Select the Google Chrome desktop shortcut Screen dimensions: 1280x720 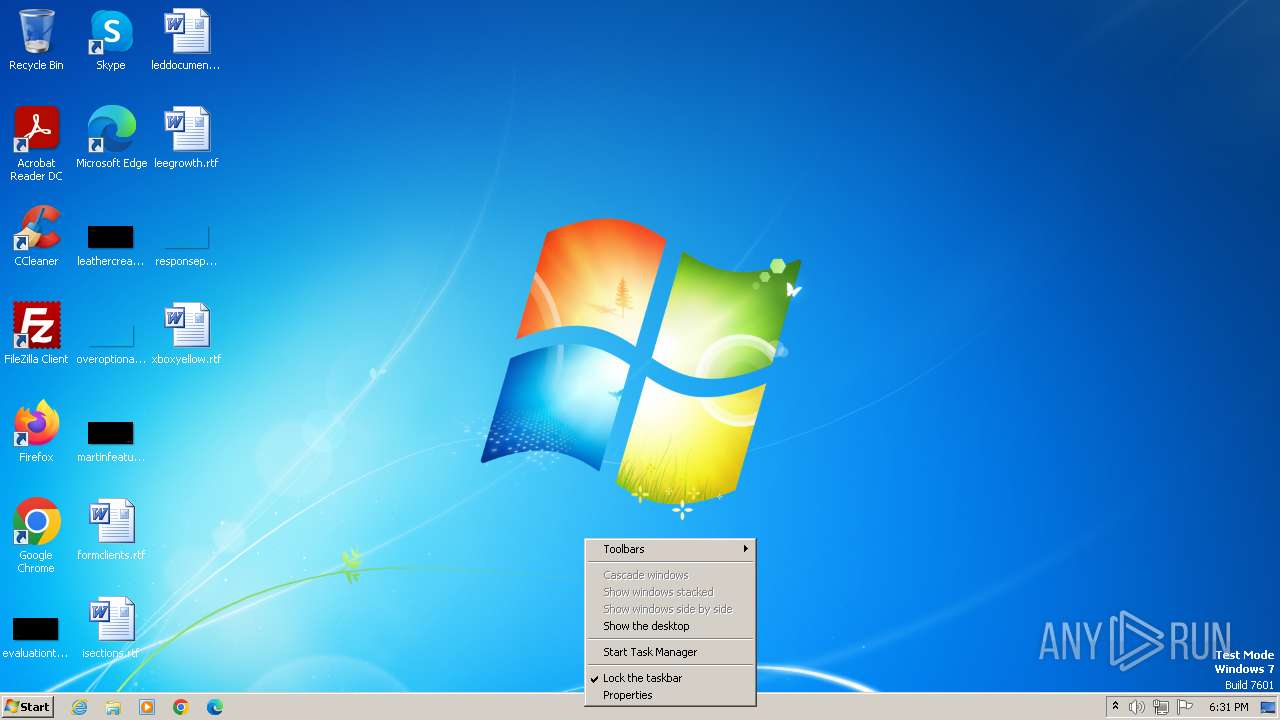point(36,536)
